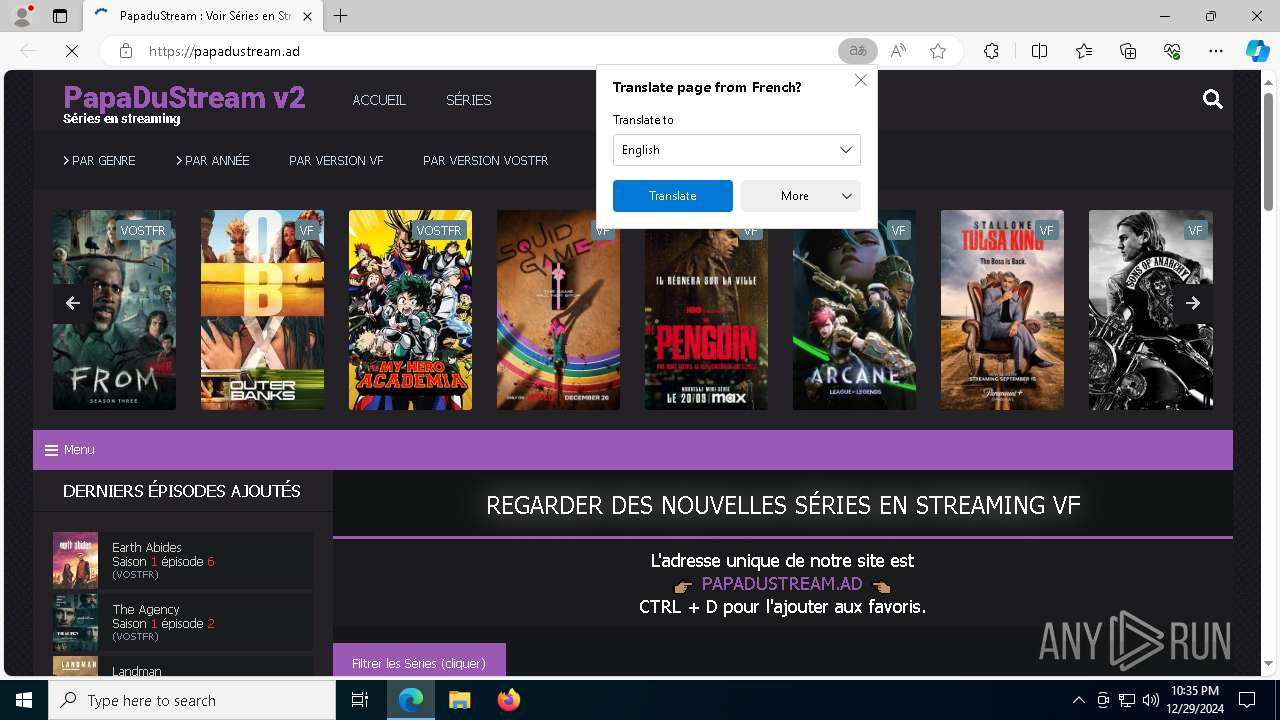Open The Penguin poster

[706, 320]
